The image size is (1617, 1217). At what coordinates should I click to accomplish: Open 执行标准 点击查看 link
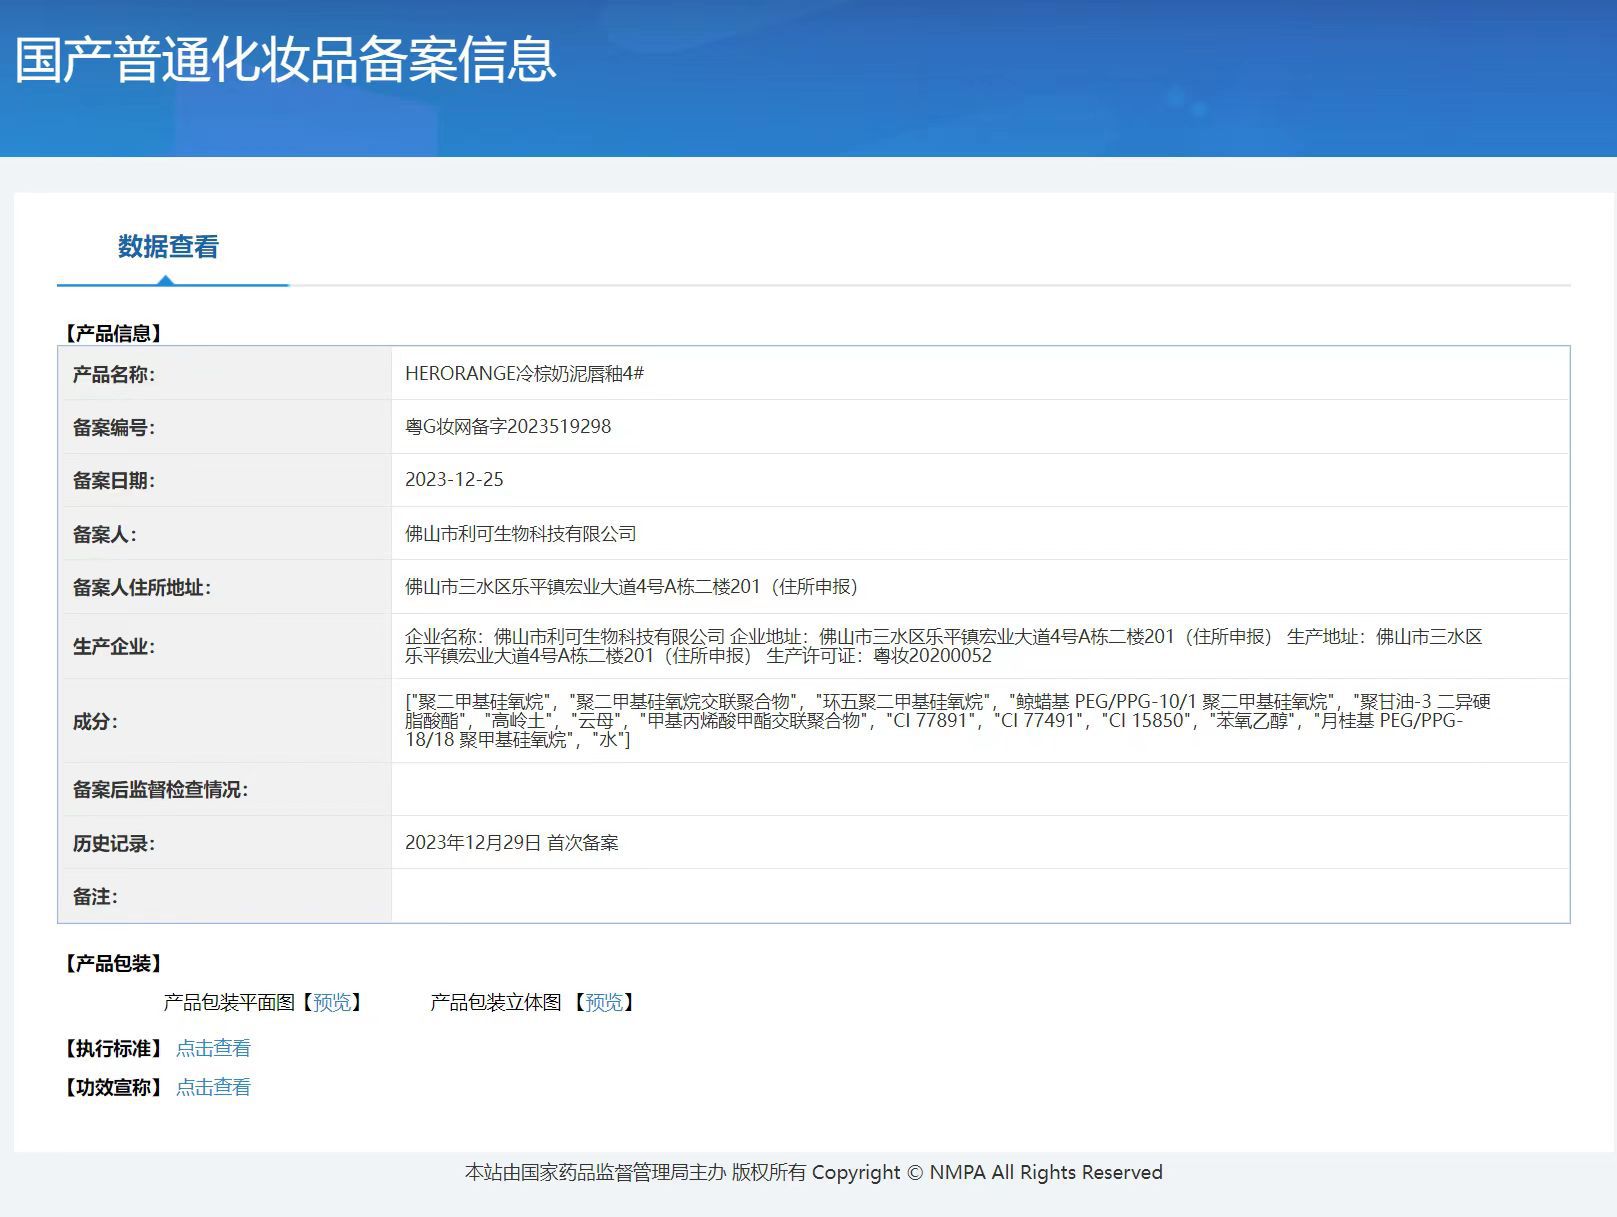[213, 1048]
